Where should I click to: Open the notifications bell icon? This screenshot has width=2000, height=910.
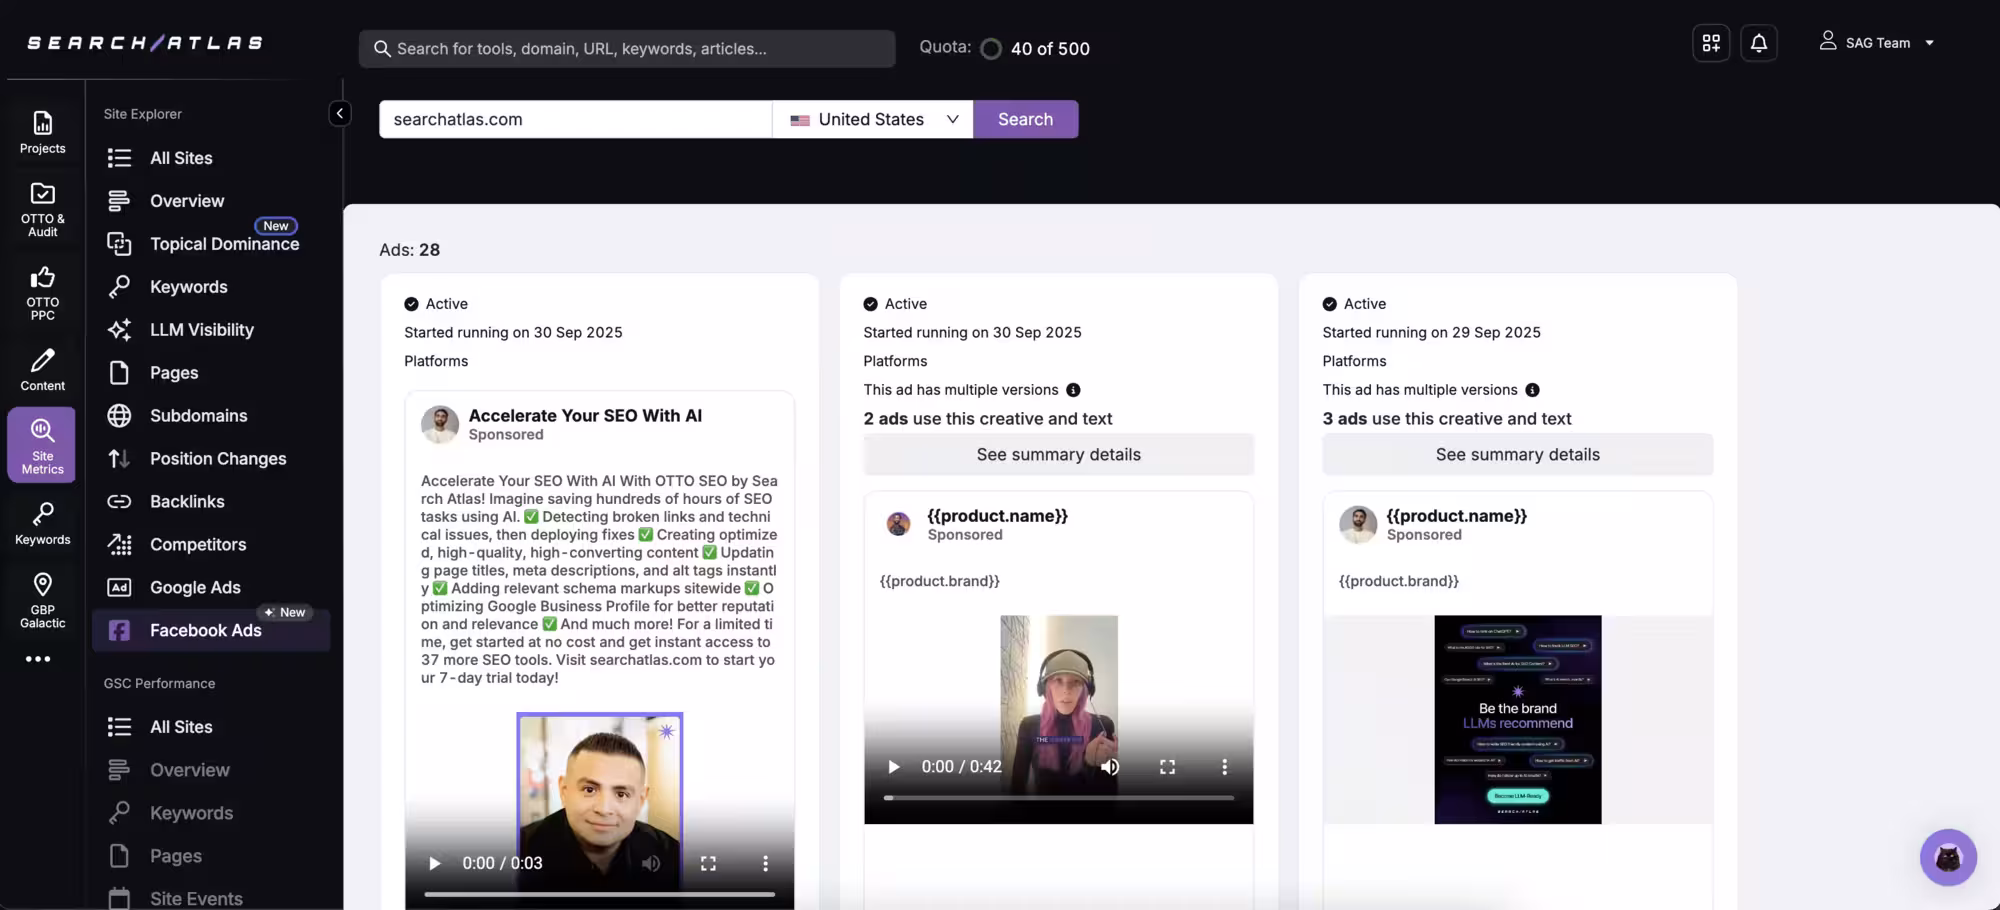coord(1758,43)
